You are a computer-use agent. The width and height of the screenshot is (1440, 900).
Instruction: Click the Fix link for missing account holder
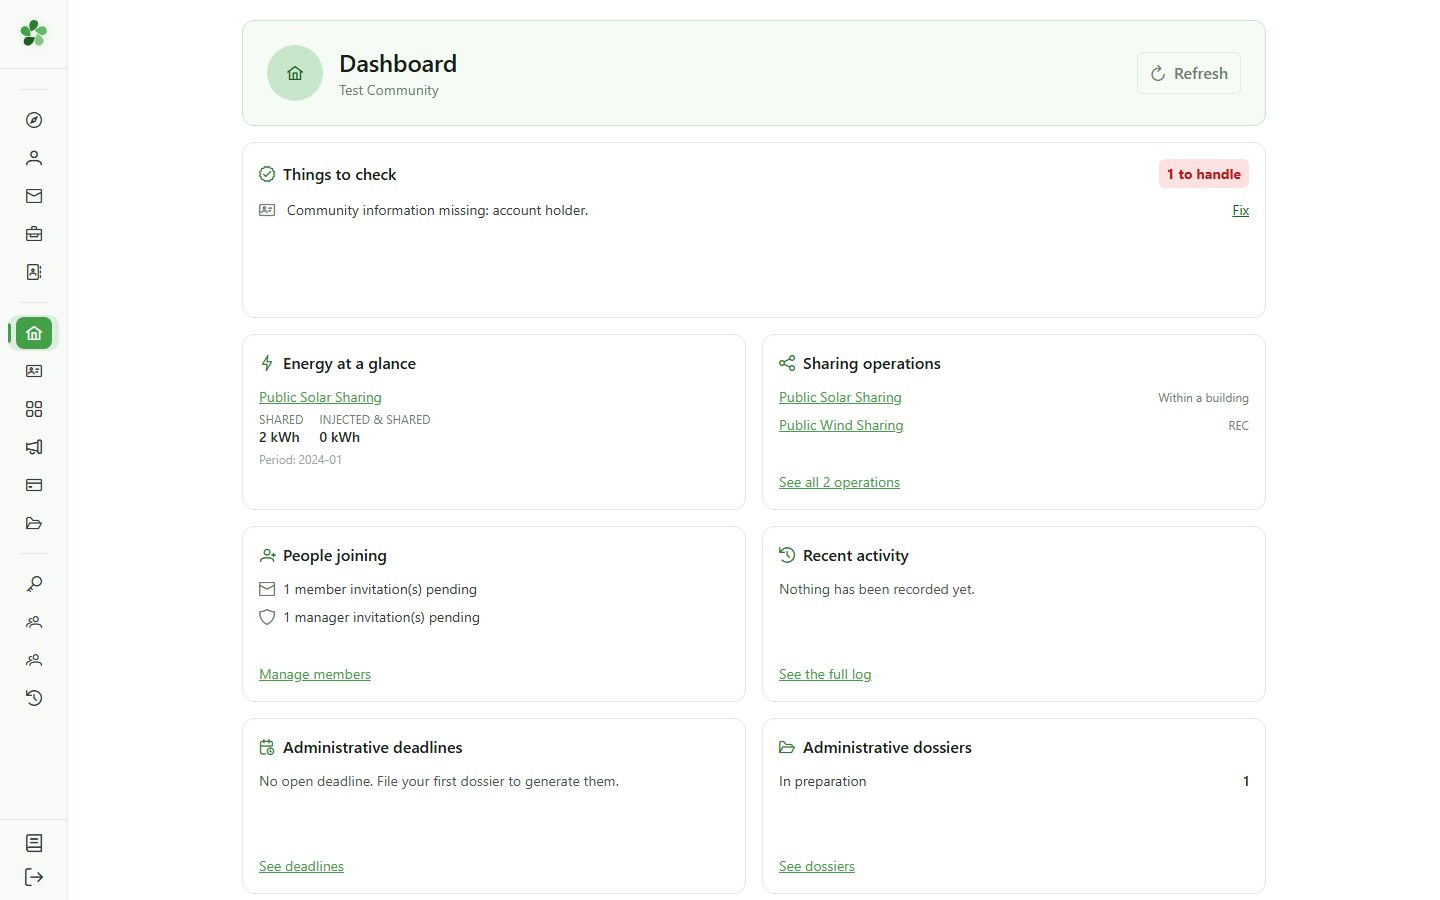pyautogui.click(x=1241, y=210)
